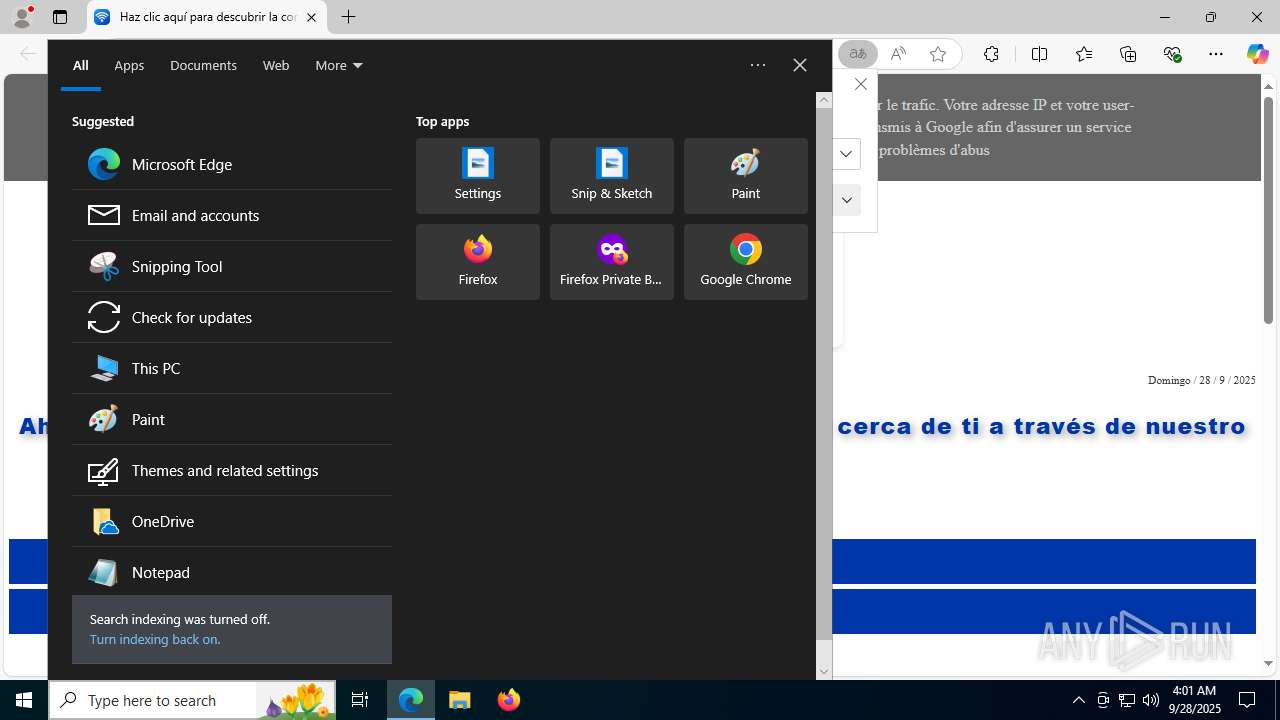
Task: Open a new Edge tab
Action: [348, 17]
